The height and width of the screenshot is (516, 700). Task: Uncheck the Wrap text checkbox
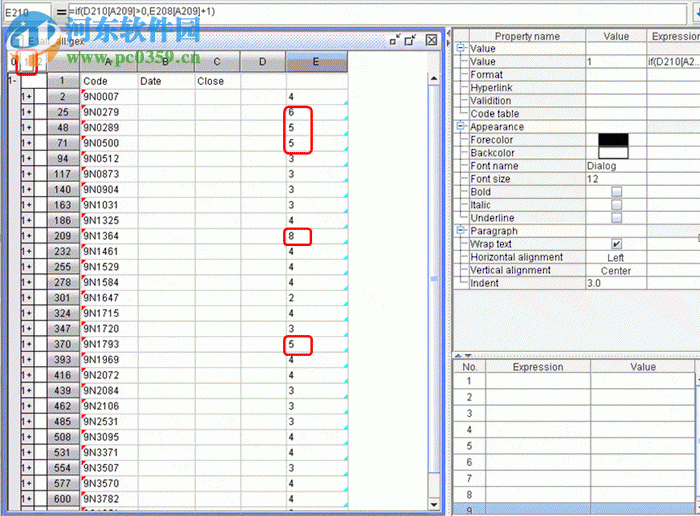617,244
